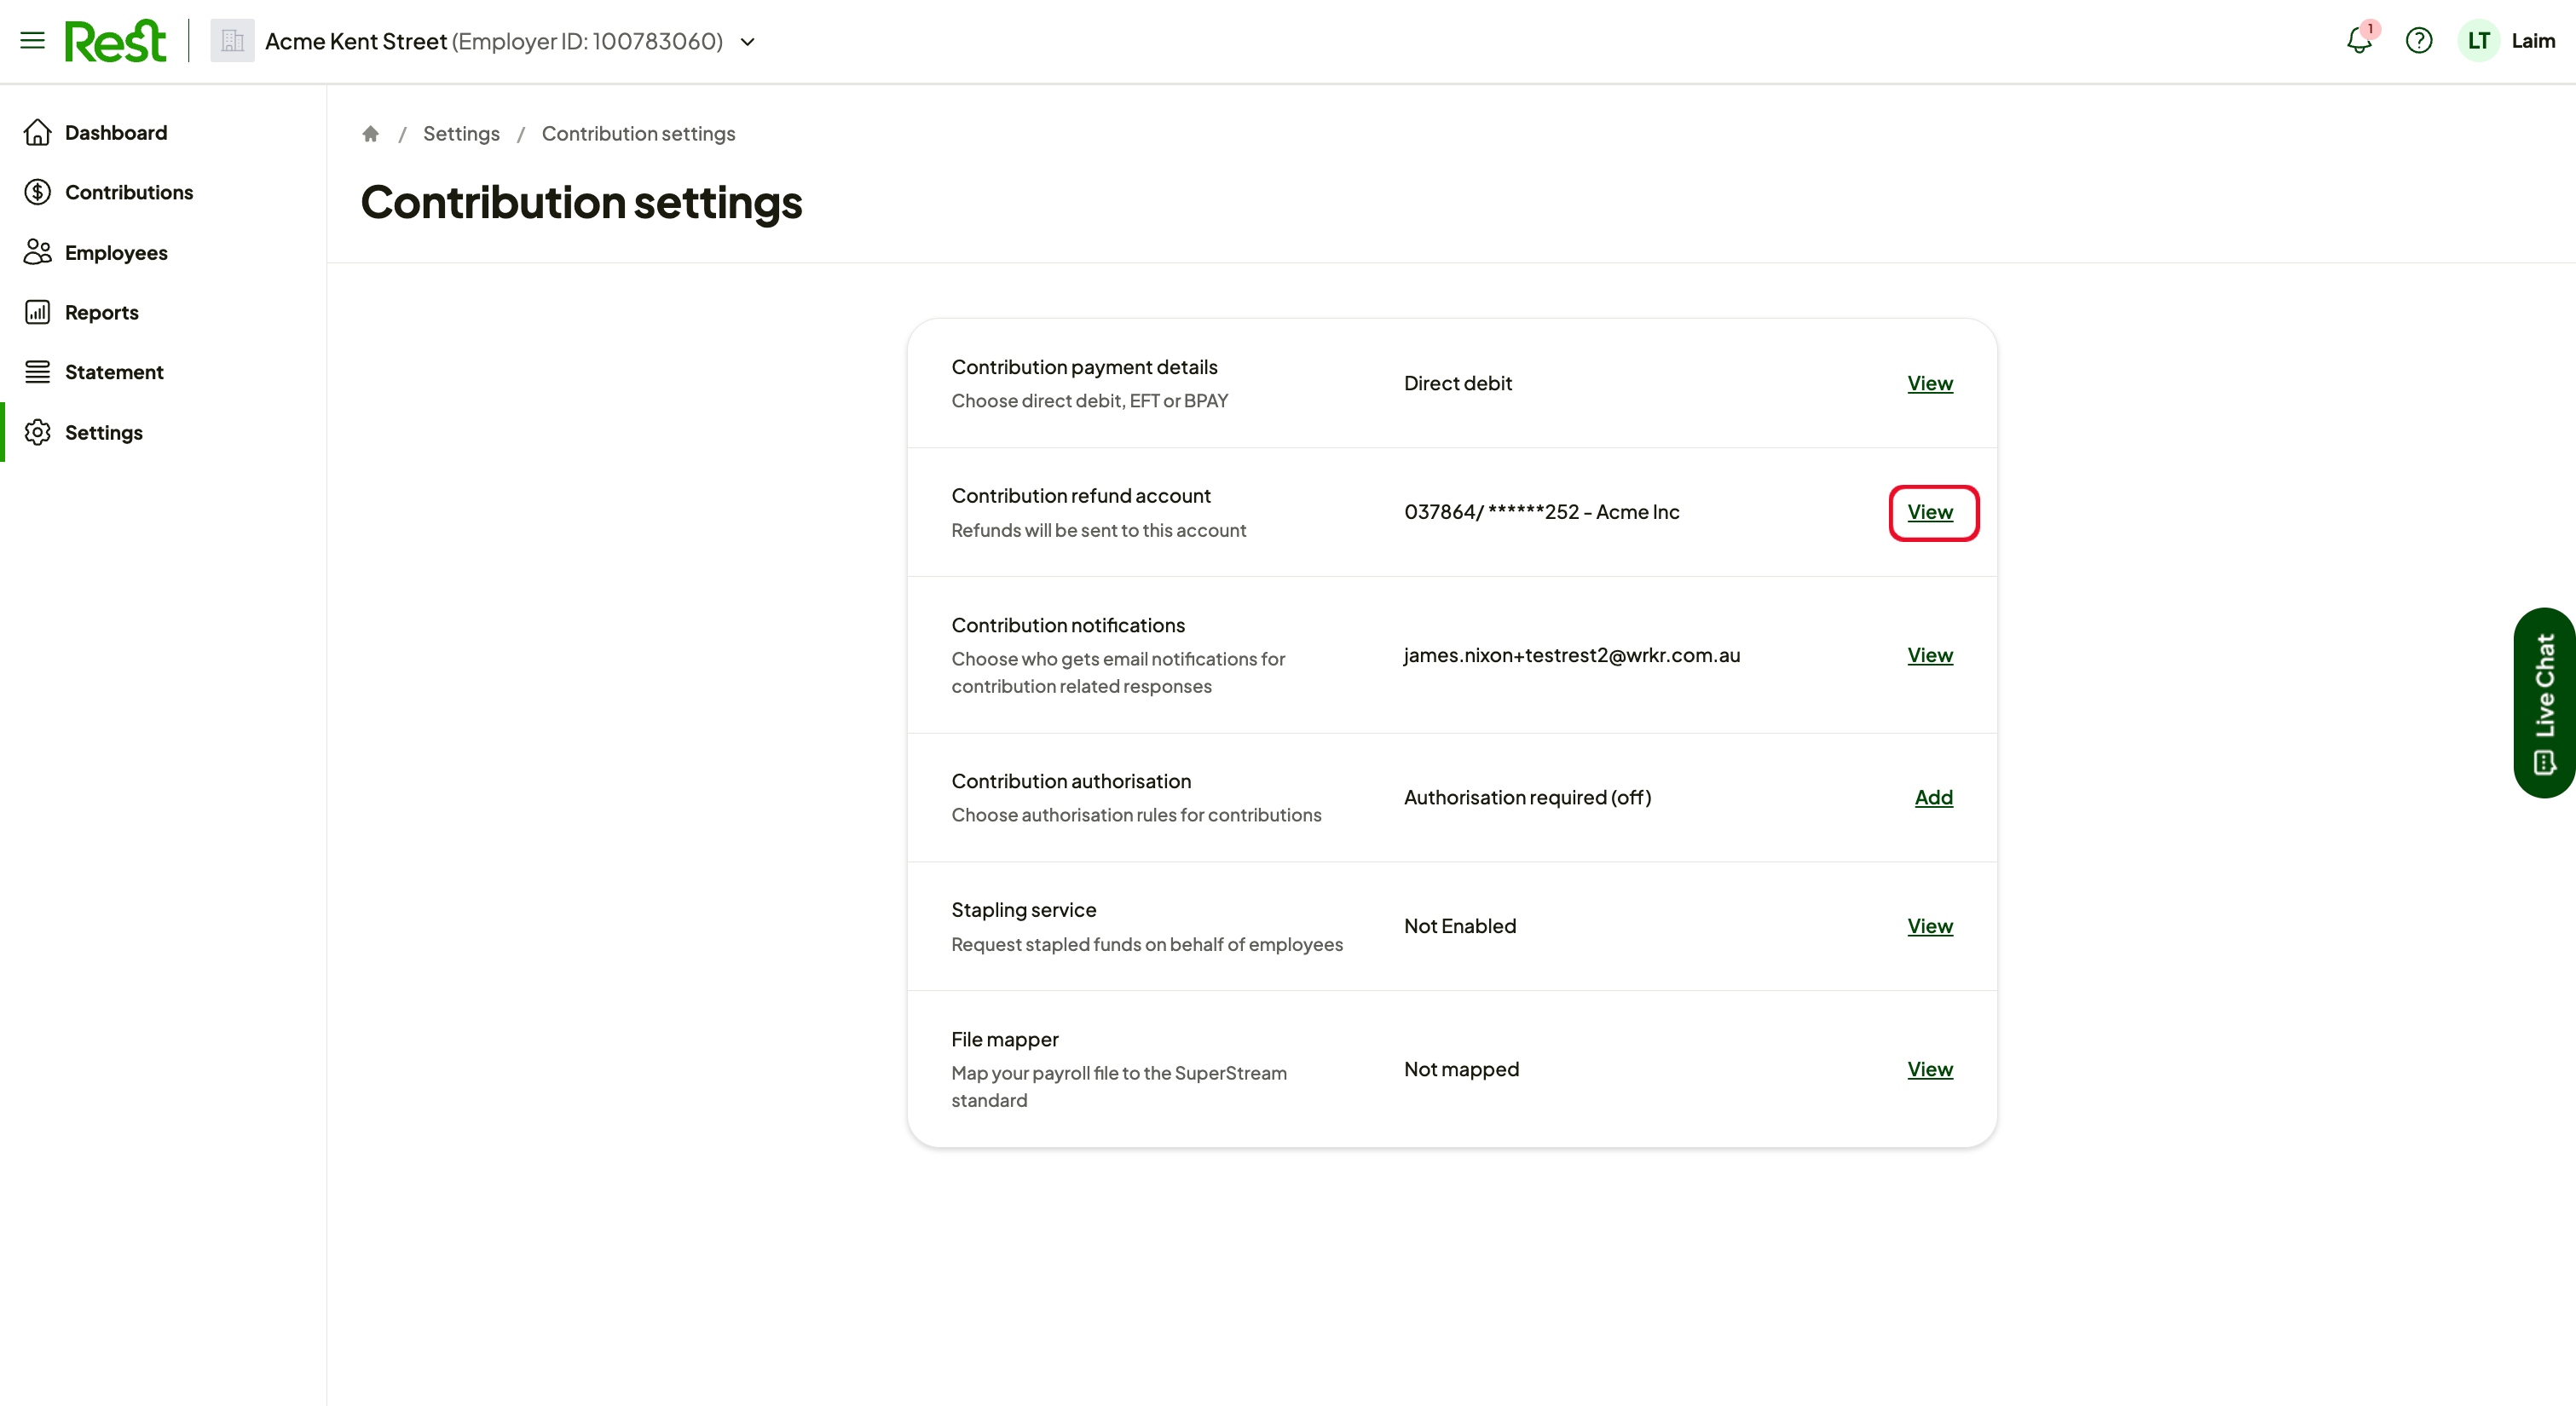Click the help question mark icon
2576x1406 pixels.
pyautogui.click(x=2418, y=41)
